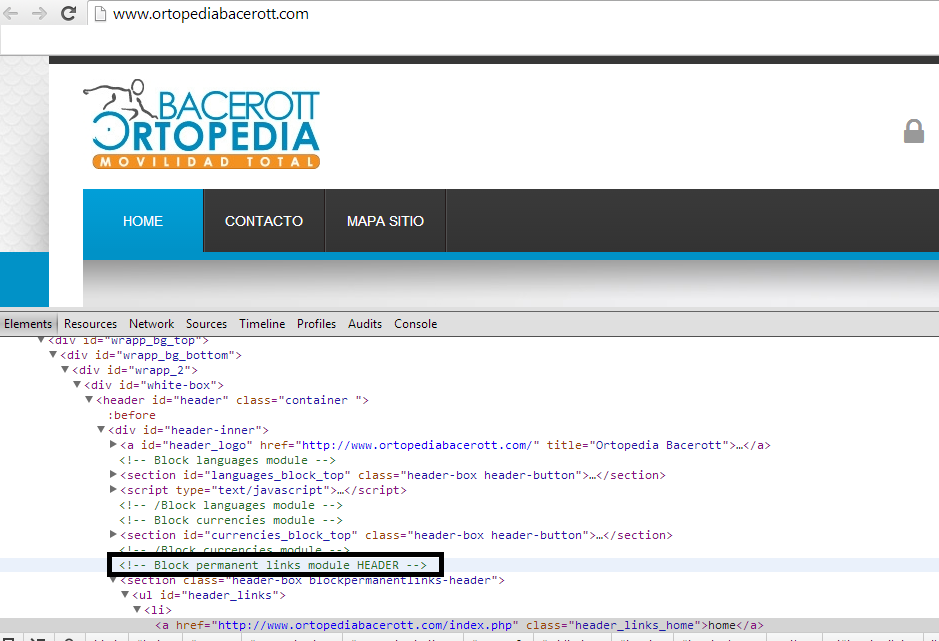Viewport: 939px width, 641px height.
Task: Reload the page with the refresh icon
Action: 69,14
